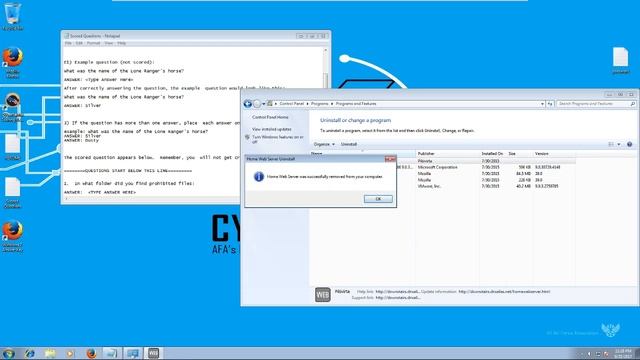Select the lower Firefox desktop shortcut
The image size is (640, 360).
point(12,236)
